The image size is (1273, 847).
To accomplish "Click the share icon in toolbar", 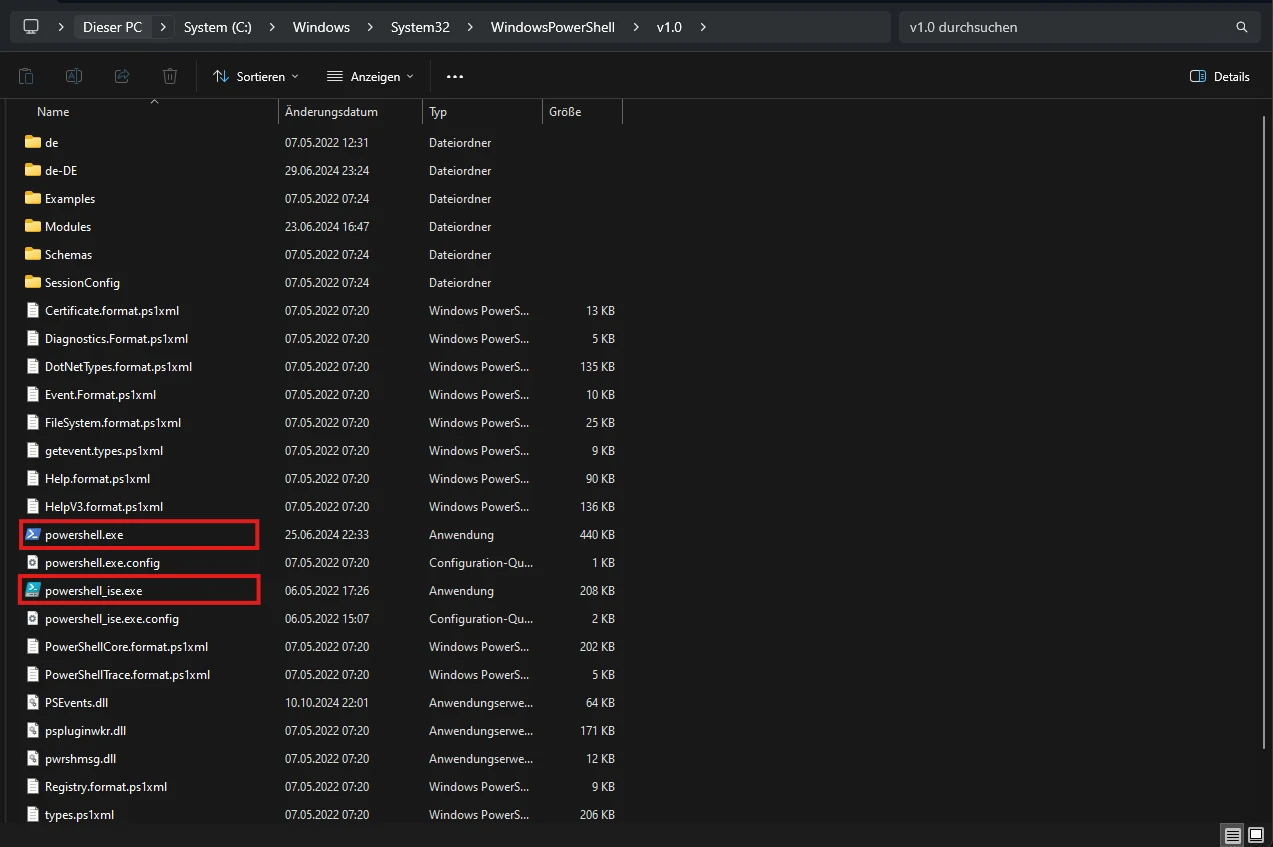I will coord(122,76).
